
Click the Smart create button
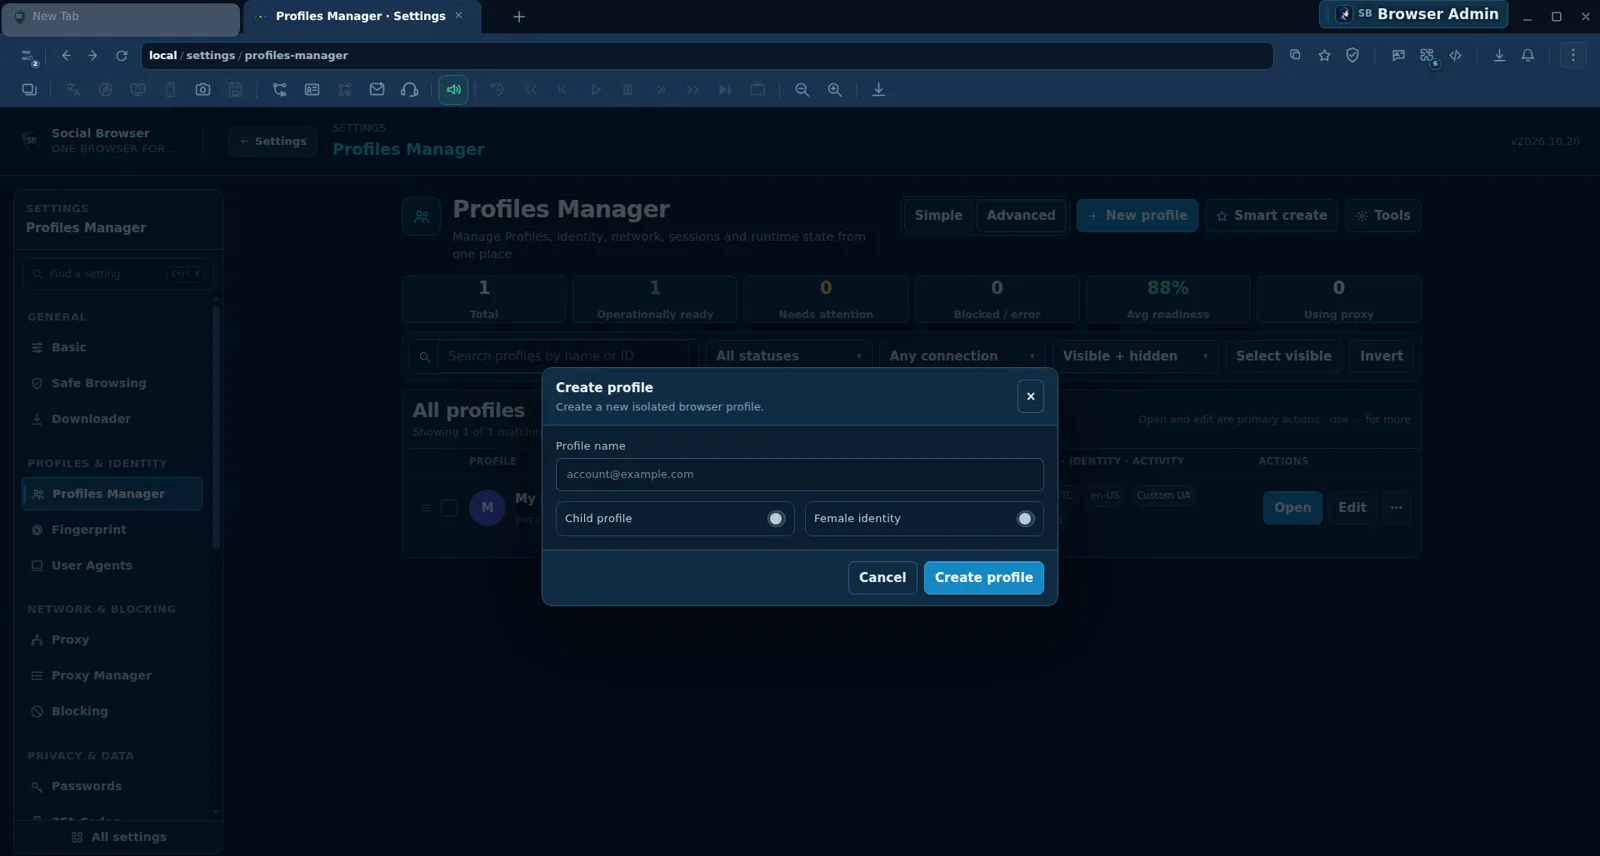tap(1271, 216)
